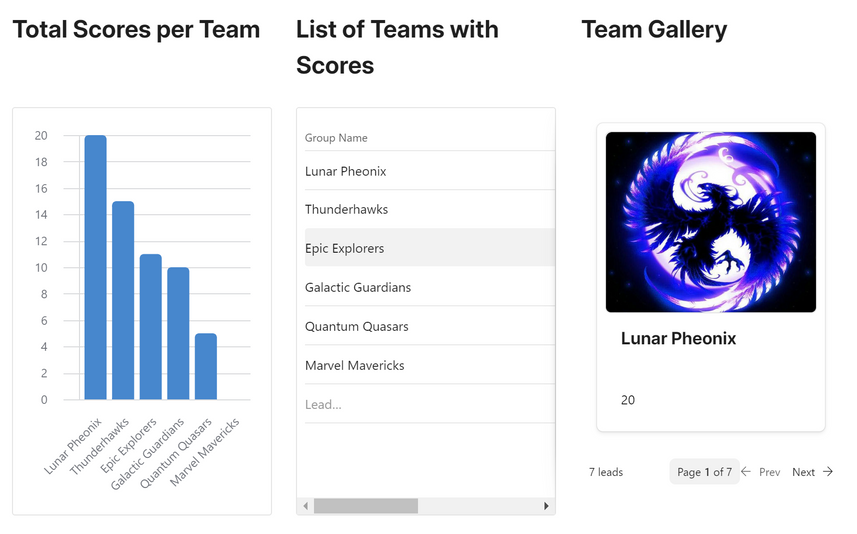This screenshot has height=534, width=857.
Task: Click the horizontal scrollbar thumb
Action: pyautogui.click(x=366, y=506)
